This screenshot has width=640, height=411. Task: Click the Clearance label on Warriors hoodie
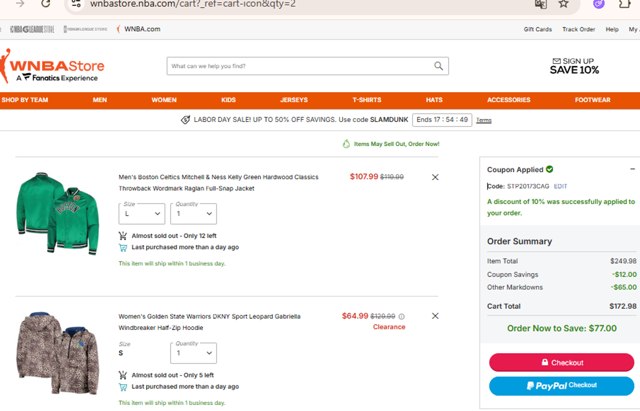point(389,327)
